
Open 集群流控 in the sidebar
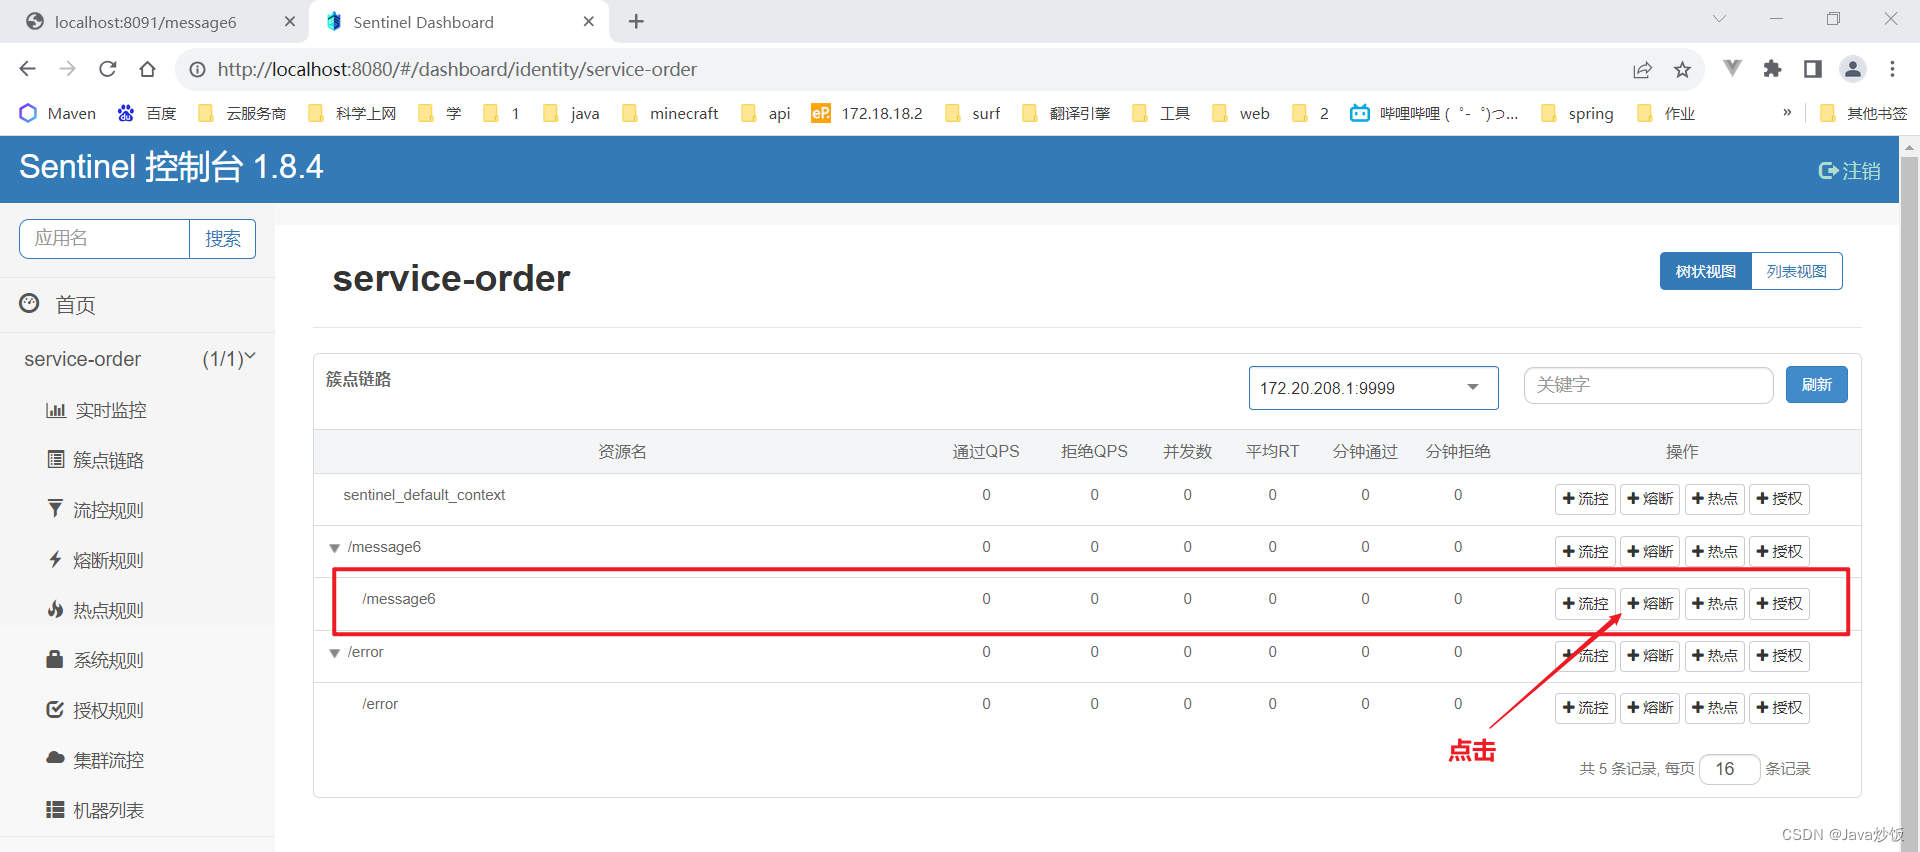(x=96, y=760)
